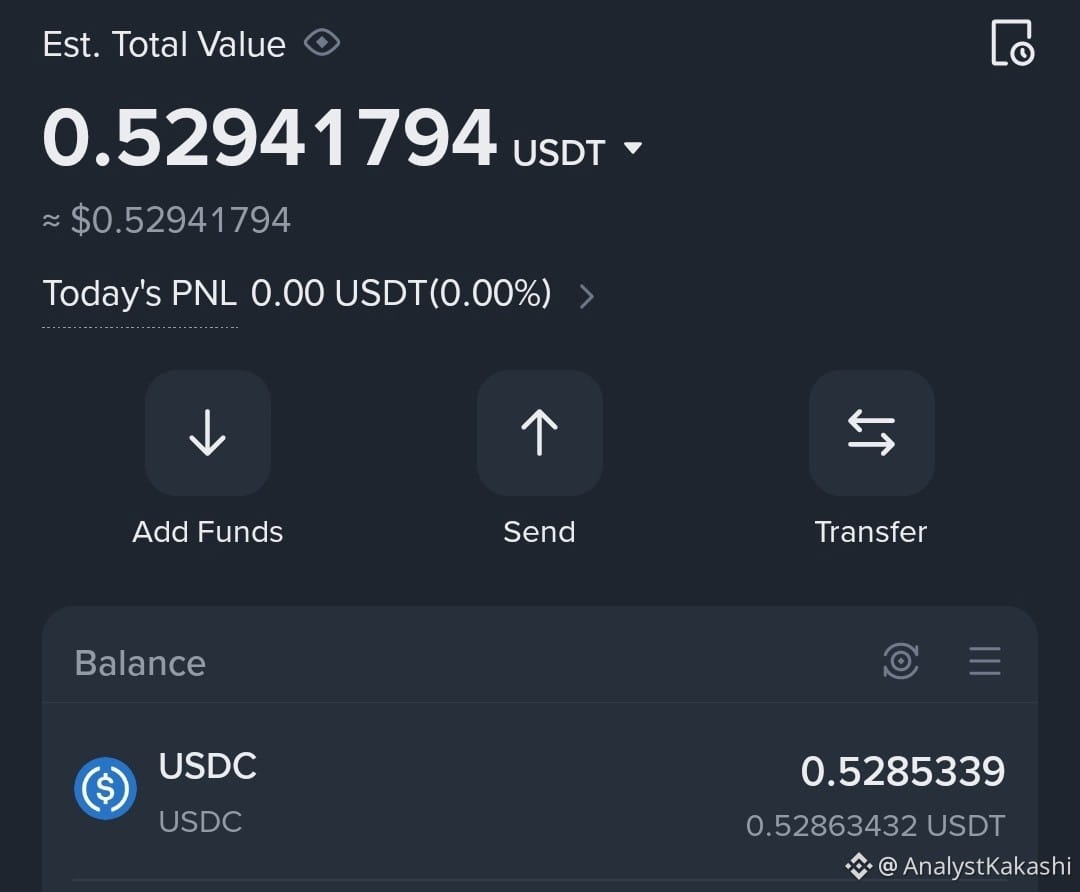Toggle the Est. Total Value eye icon
Screen dimensions: 1080x892
[x=322, y=43]
